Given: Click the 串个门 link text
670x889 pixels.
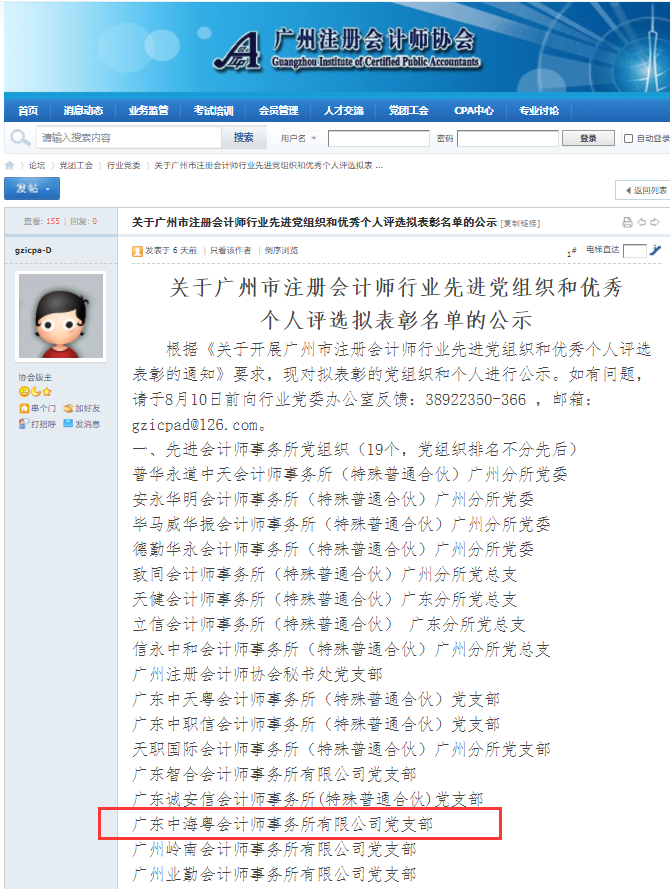Looking at the screenshot, I should point(44,408).
